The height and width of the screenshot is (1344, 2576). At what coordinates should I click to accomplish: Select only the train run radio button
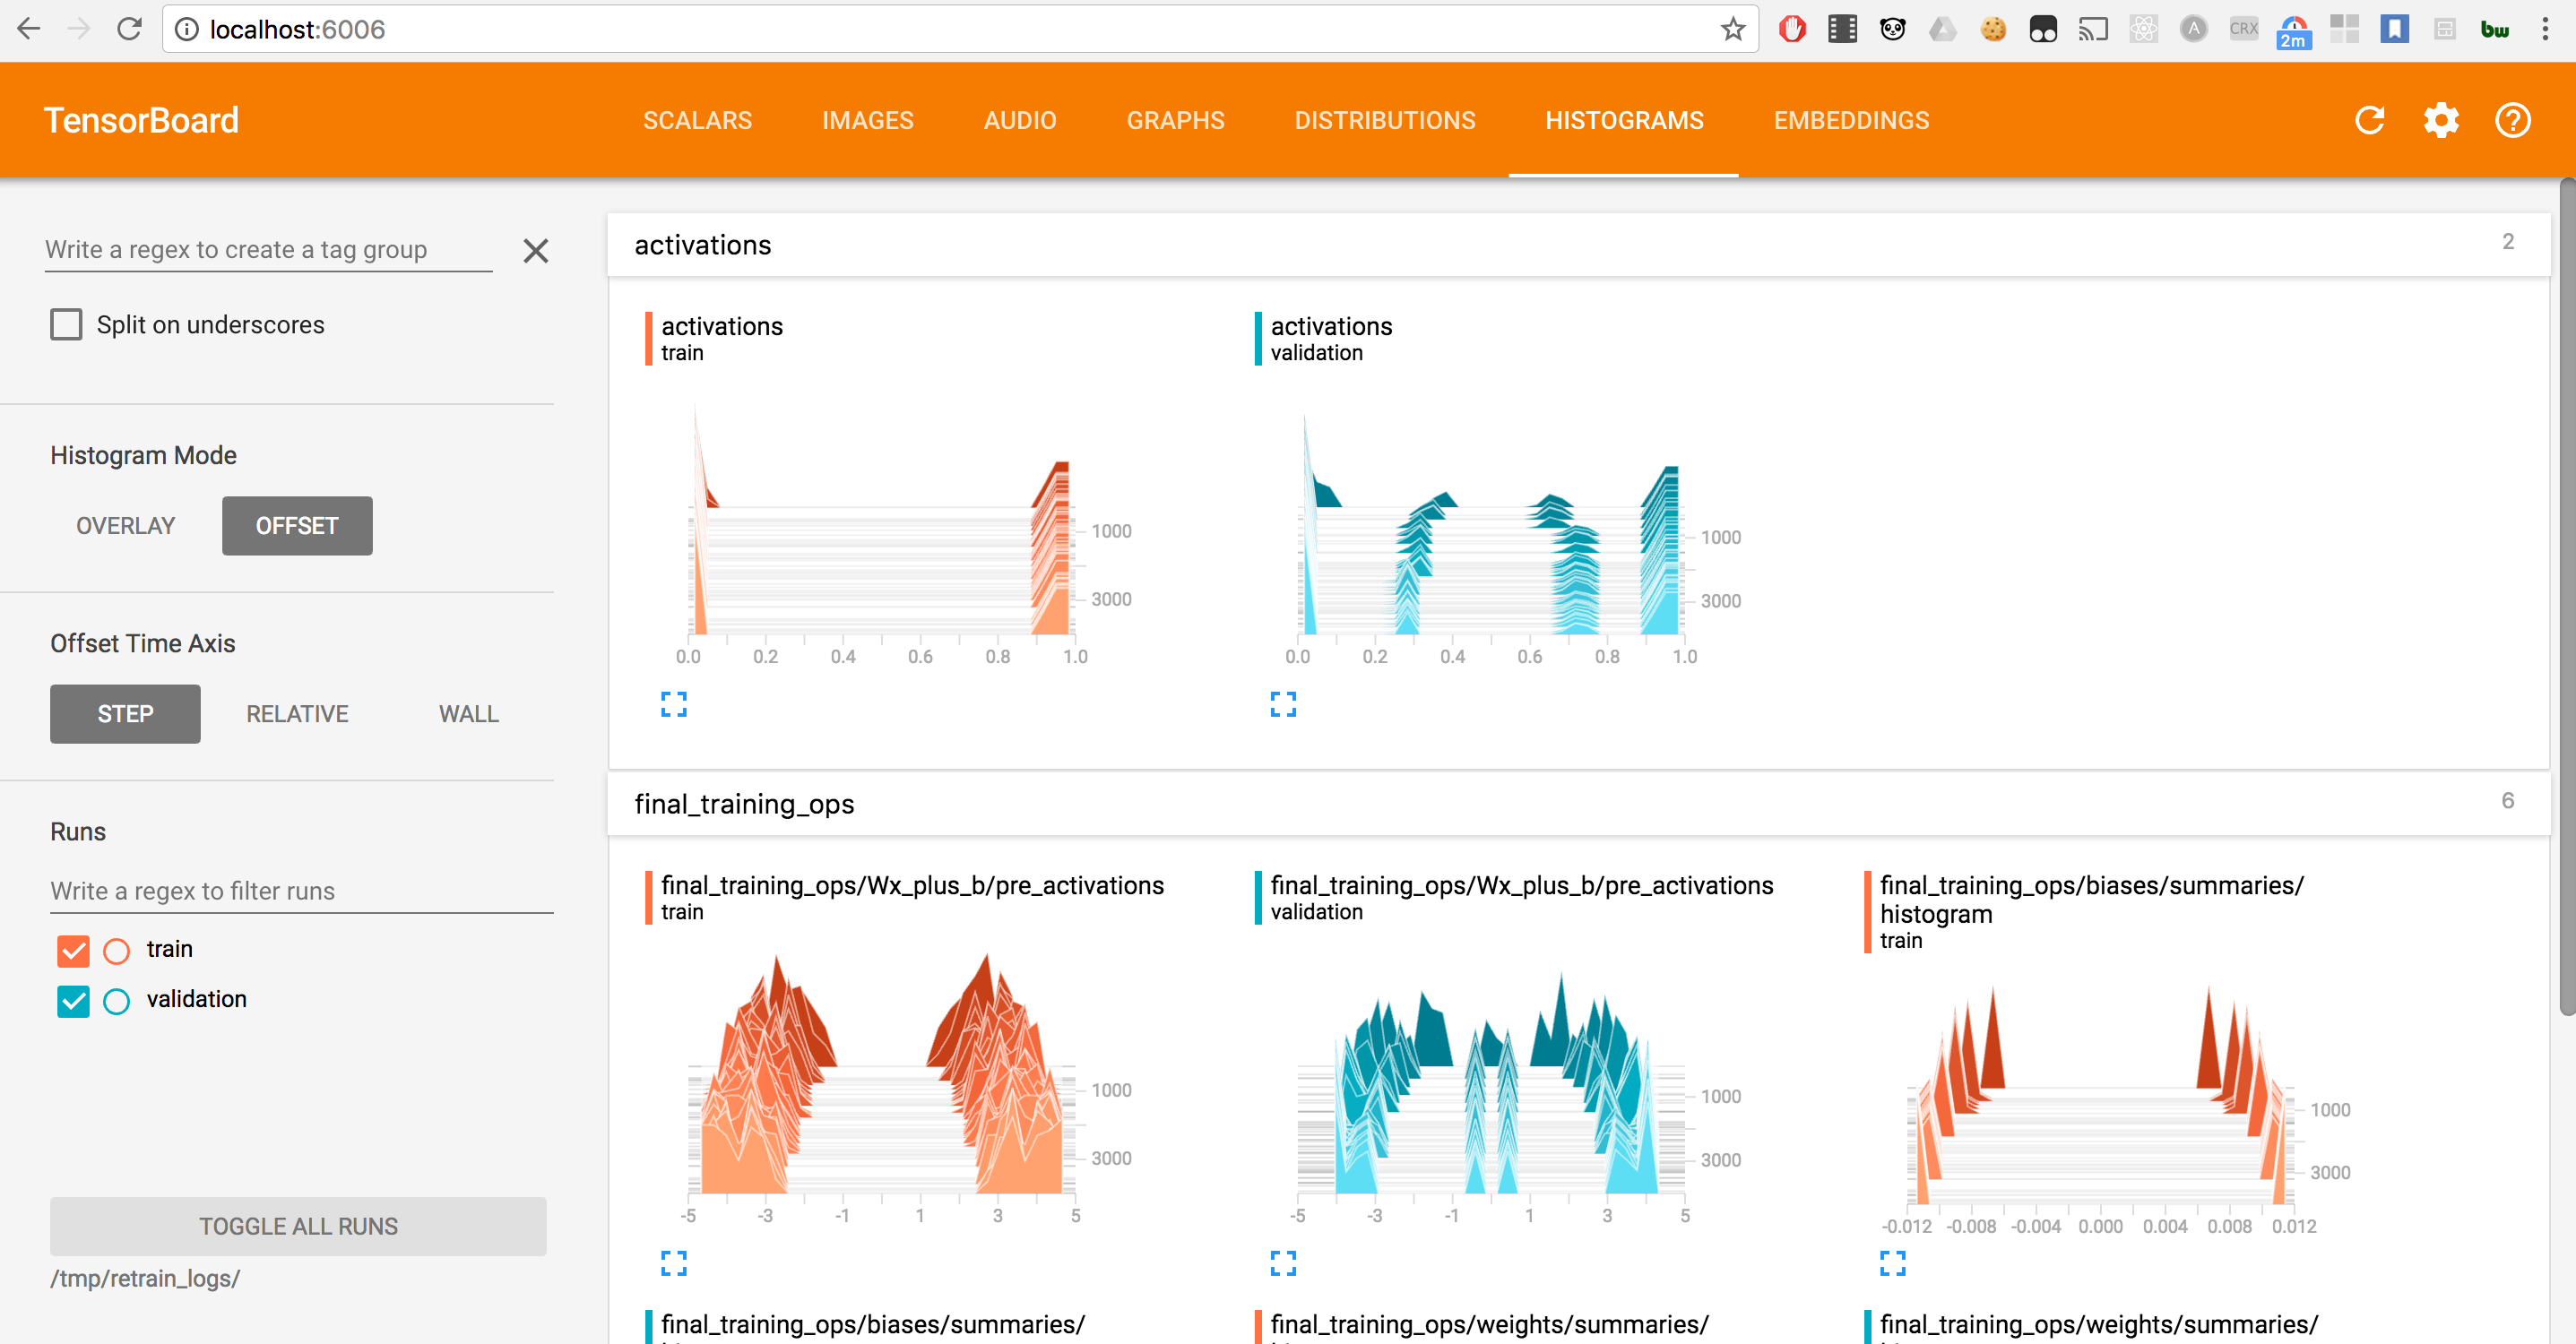117,950
